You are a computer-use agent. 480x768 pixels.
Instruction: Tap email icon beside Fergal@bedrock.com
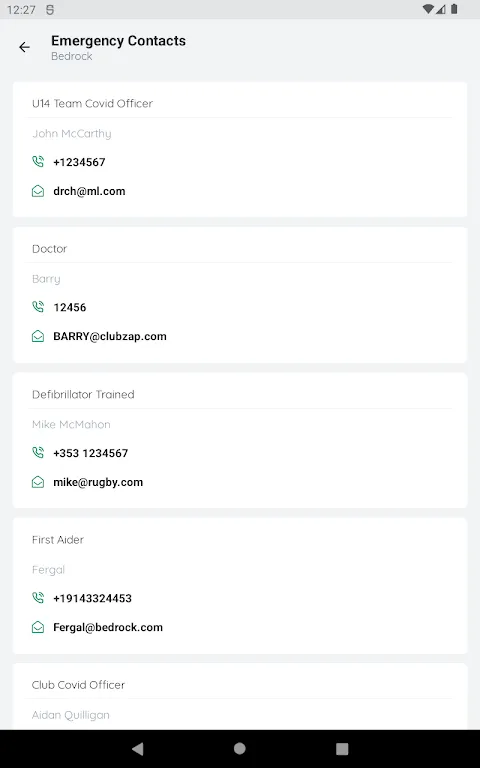(x=38, y=627)
